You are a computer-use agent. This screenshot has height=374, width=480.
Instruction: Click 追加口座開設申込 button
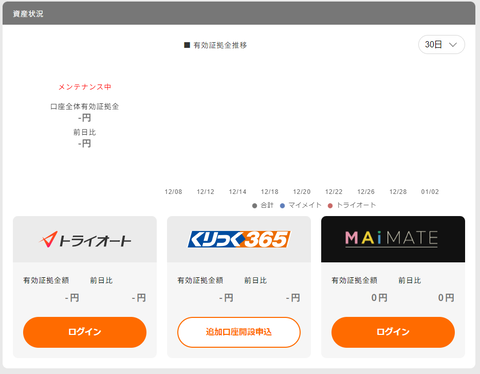(x=239, y=332)
